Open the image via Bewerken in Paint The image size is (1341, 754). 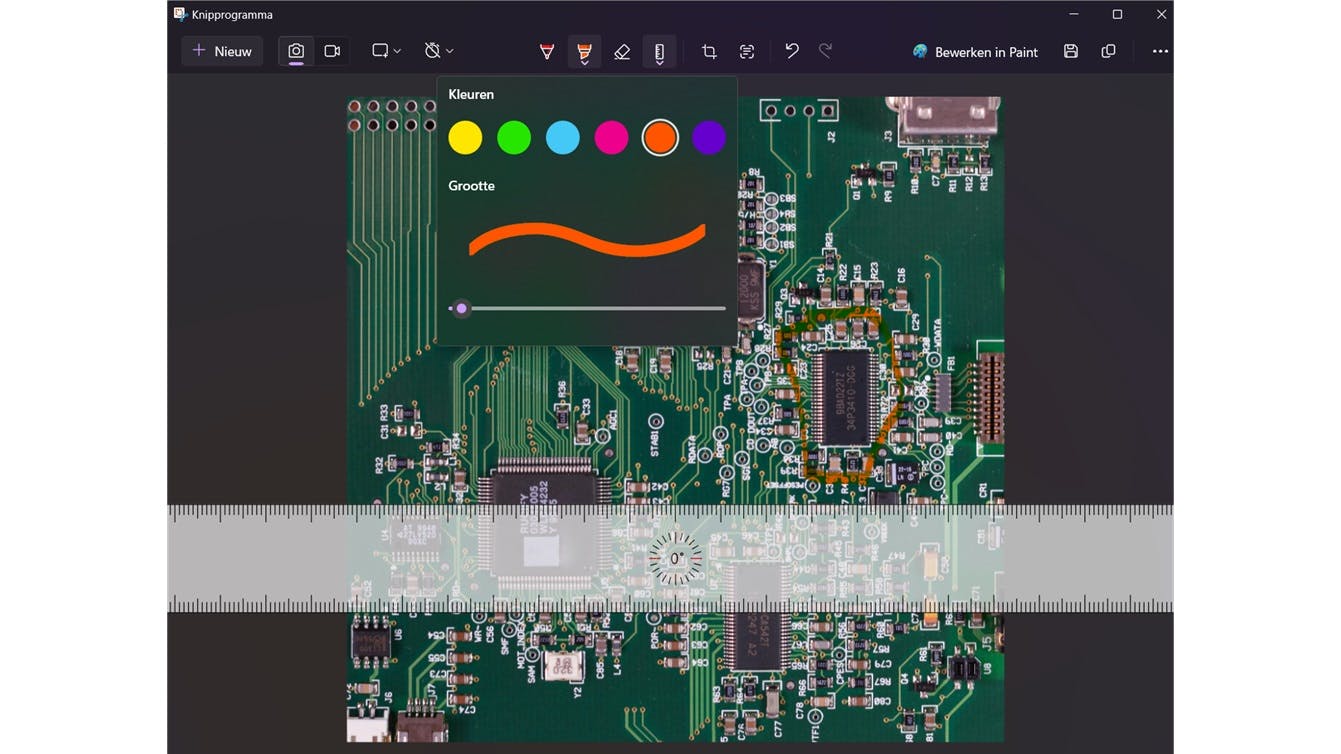point(975,51)
